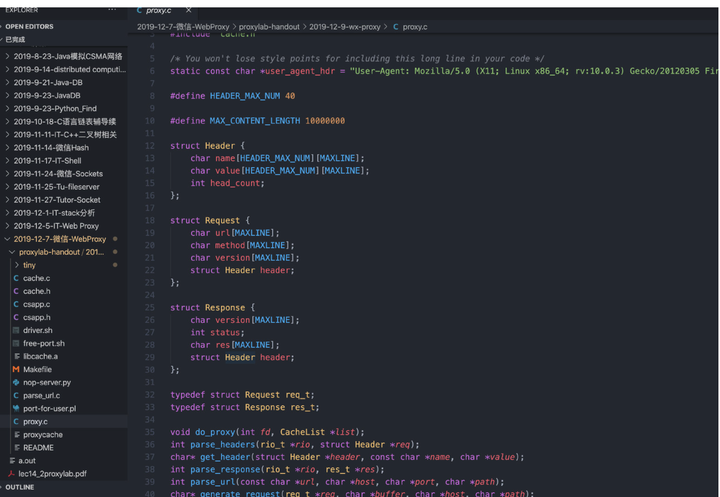The height and width of the screenshot is (497, 720).
Task: Open free-port.sh script icon
Action: point(16,343)
